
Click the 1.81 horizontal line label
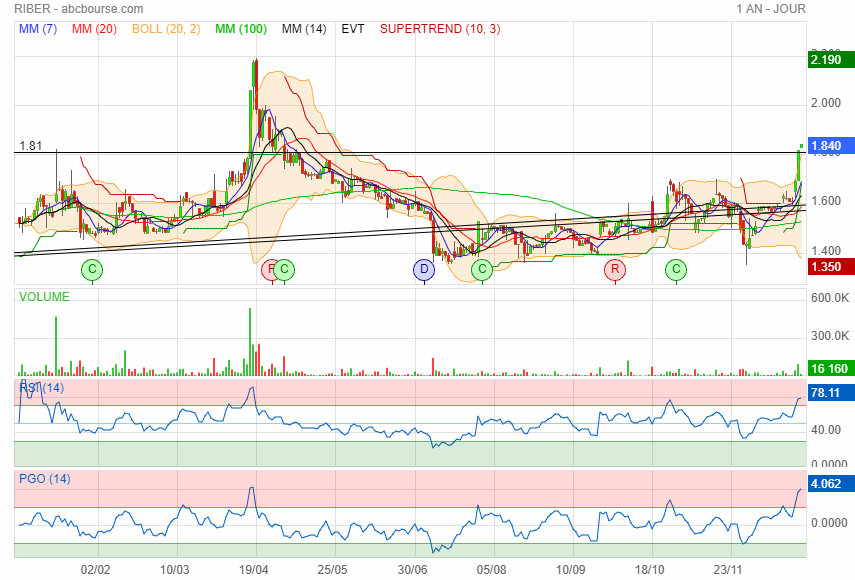(31, 146)
